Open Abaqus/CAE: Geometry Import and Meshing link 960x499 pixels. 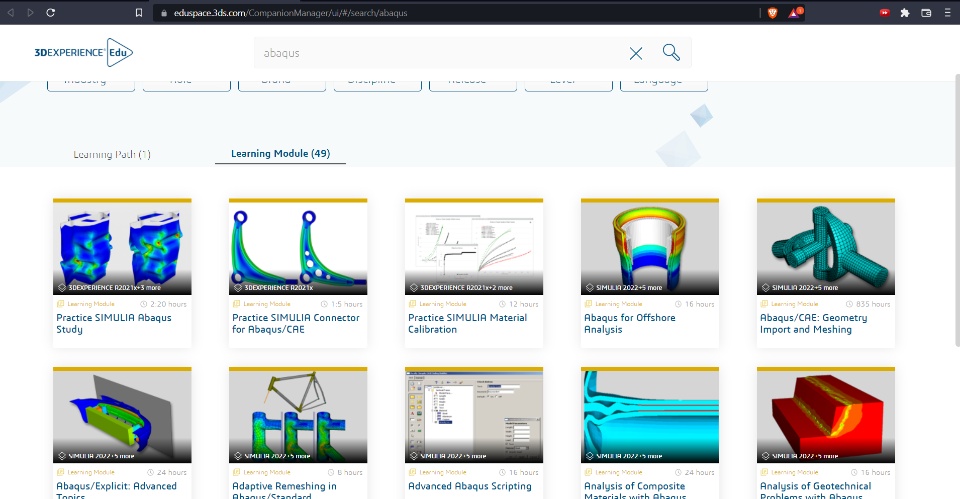point(813,323)
